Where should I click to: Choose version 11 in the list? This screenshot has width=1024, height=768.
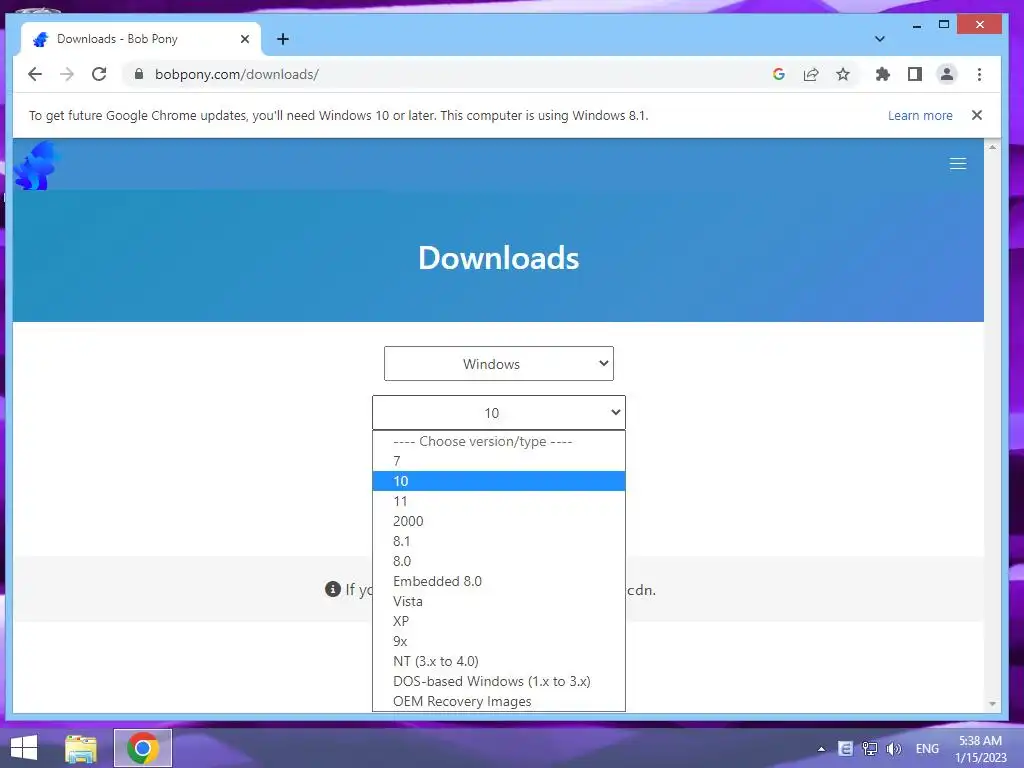coord(499,502)
